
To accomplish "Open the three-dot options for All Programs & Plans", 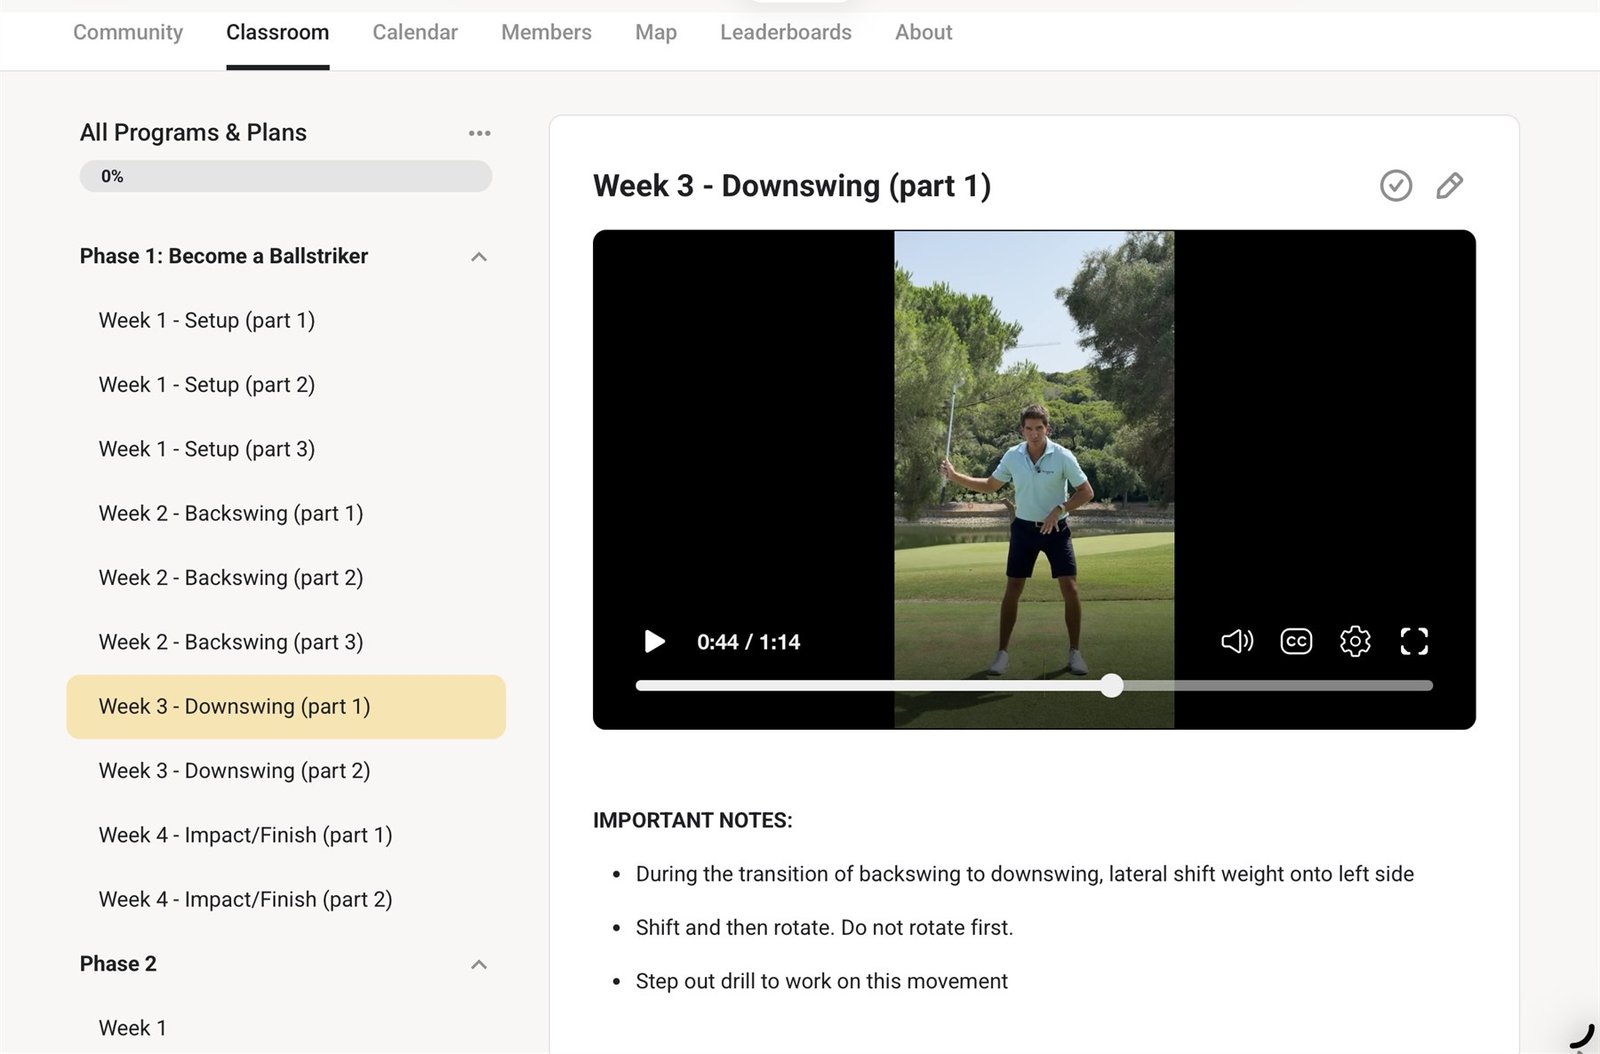I will (x=479, y=133).
